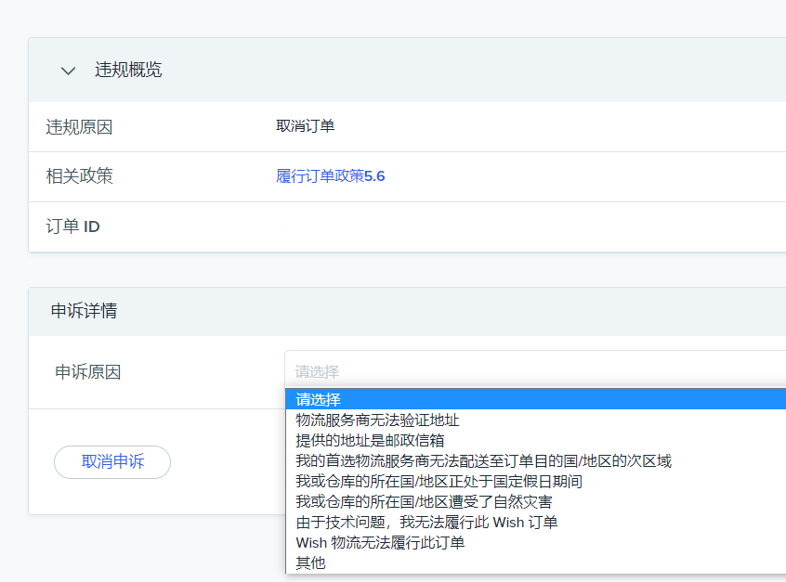
Task: Choose 物流服务商无法验证地址 option
Action: coord(378,420)
